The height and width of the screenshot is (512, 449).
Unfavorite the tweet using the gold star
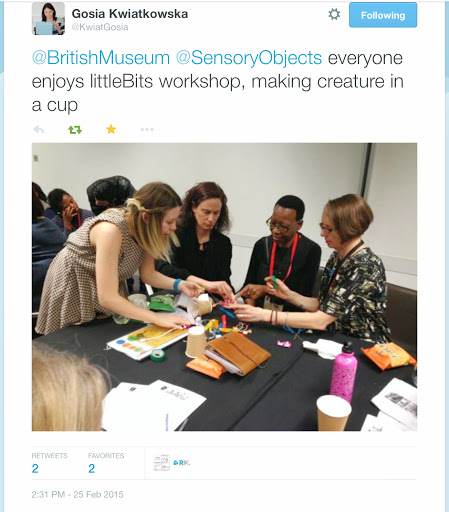(x=111, y=129)
